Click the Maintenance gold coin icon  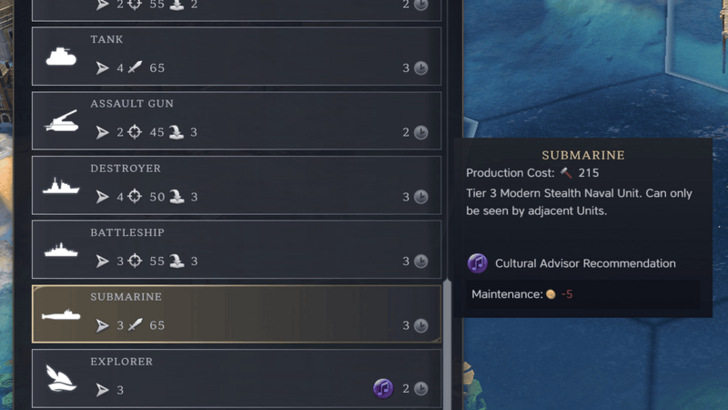click(x=551, y=294)
